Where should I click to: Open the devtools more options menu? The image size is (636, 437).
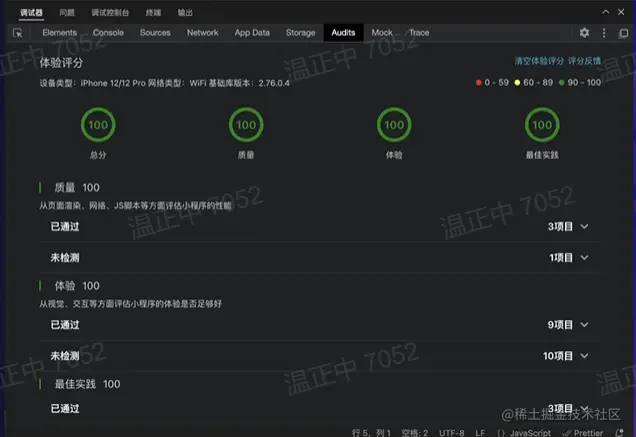click(x=604, y=33)
